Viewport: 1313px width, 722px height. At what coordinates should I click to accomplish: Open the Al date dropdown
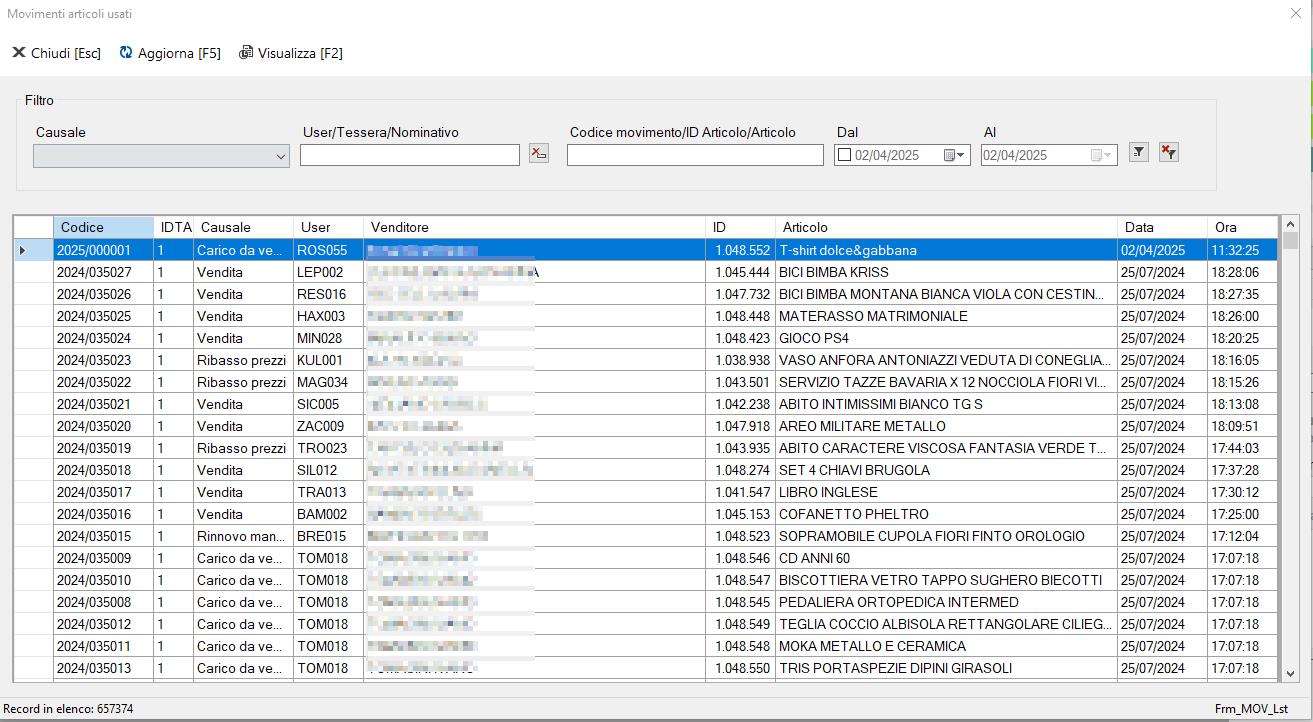[1102, 155]
